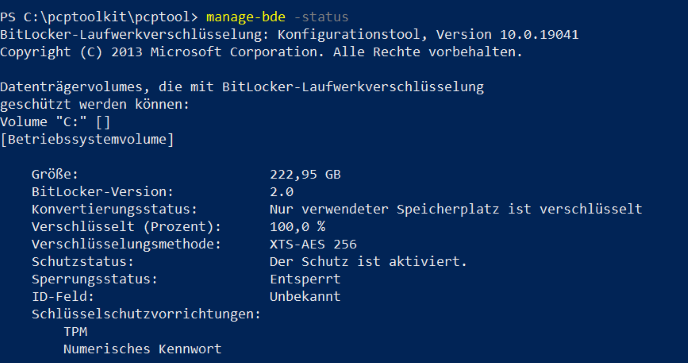Click the Copyright Microsoft Corporation line
This screenshot has width=688, height=363.
262,52
